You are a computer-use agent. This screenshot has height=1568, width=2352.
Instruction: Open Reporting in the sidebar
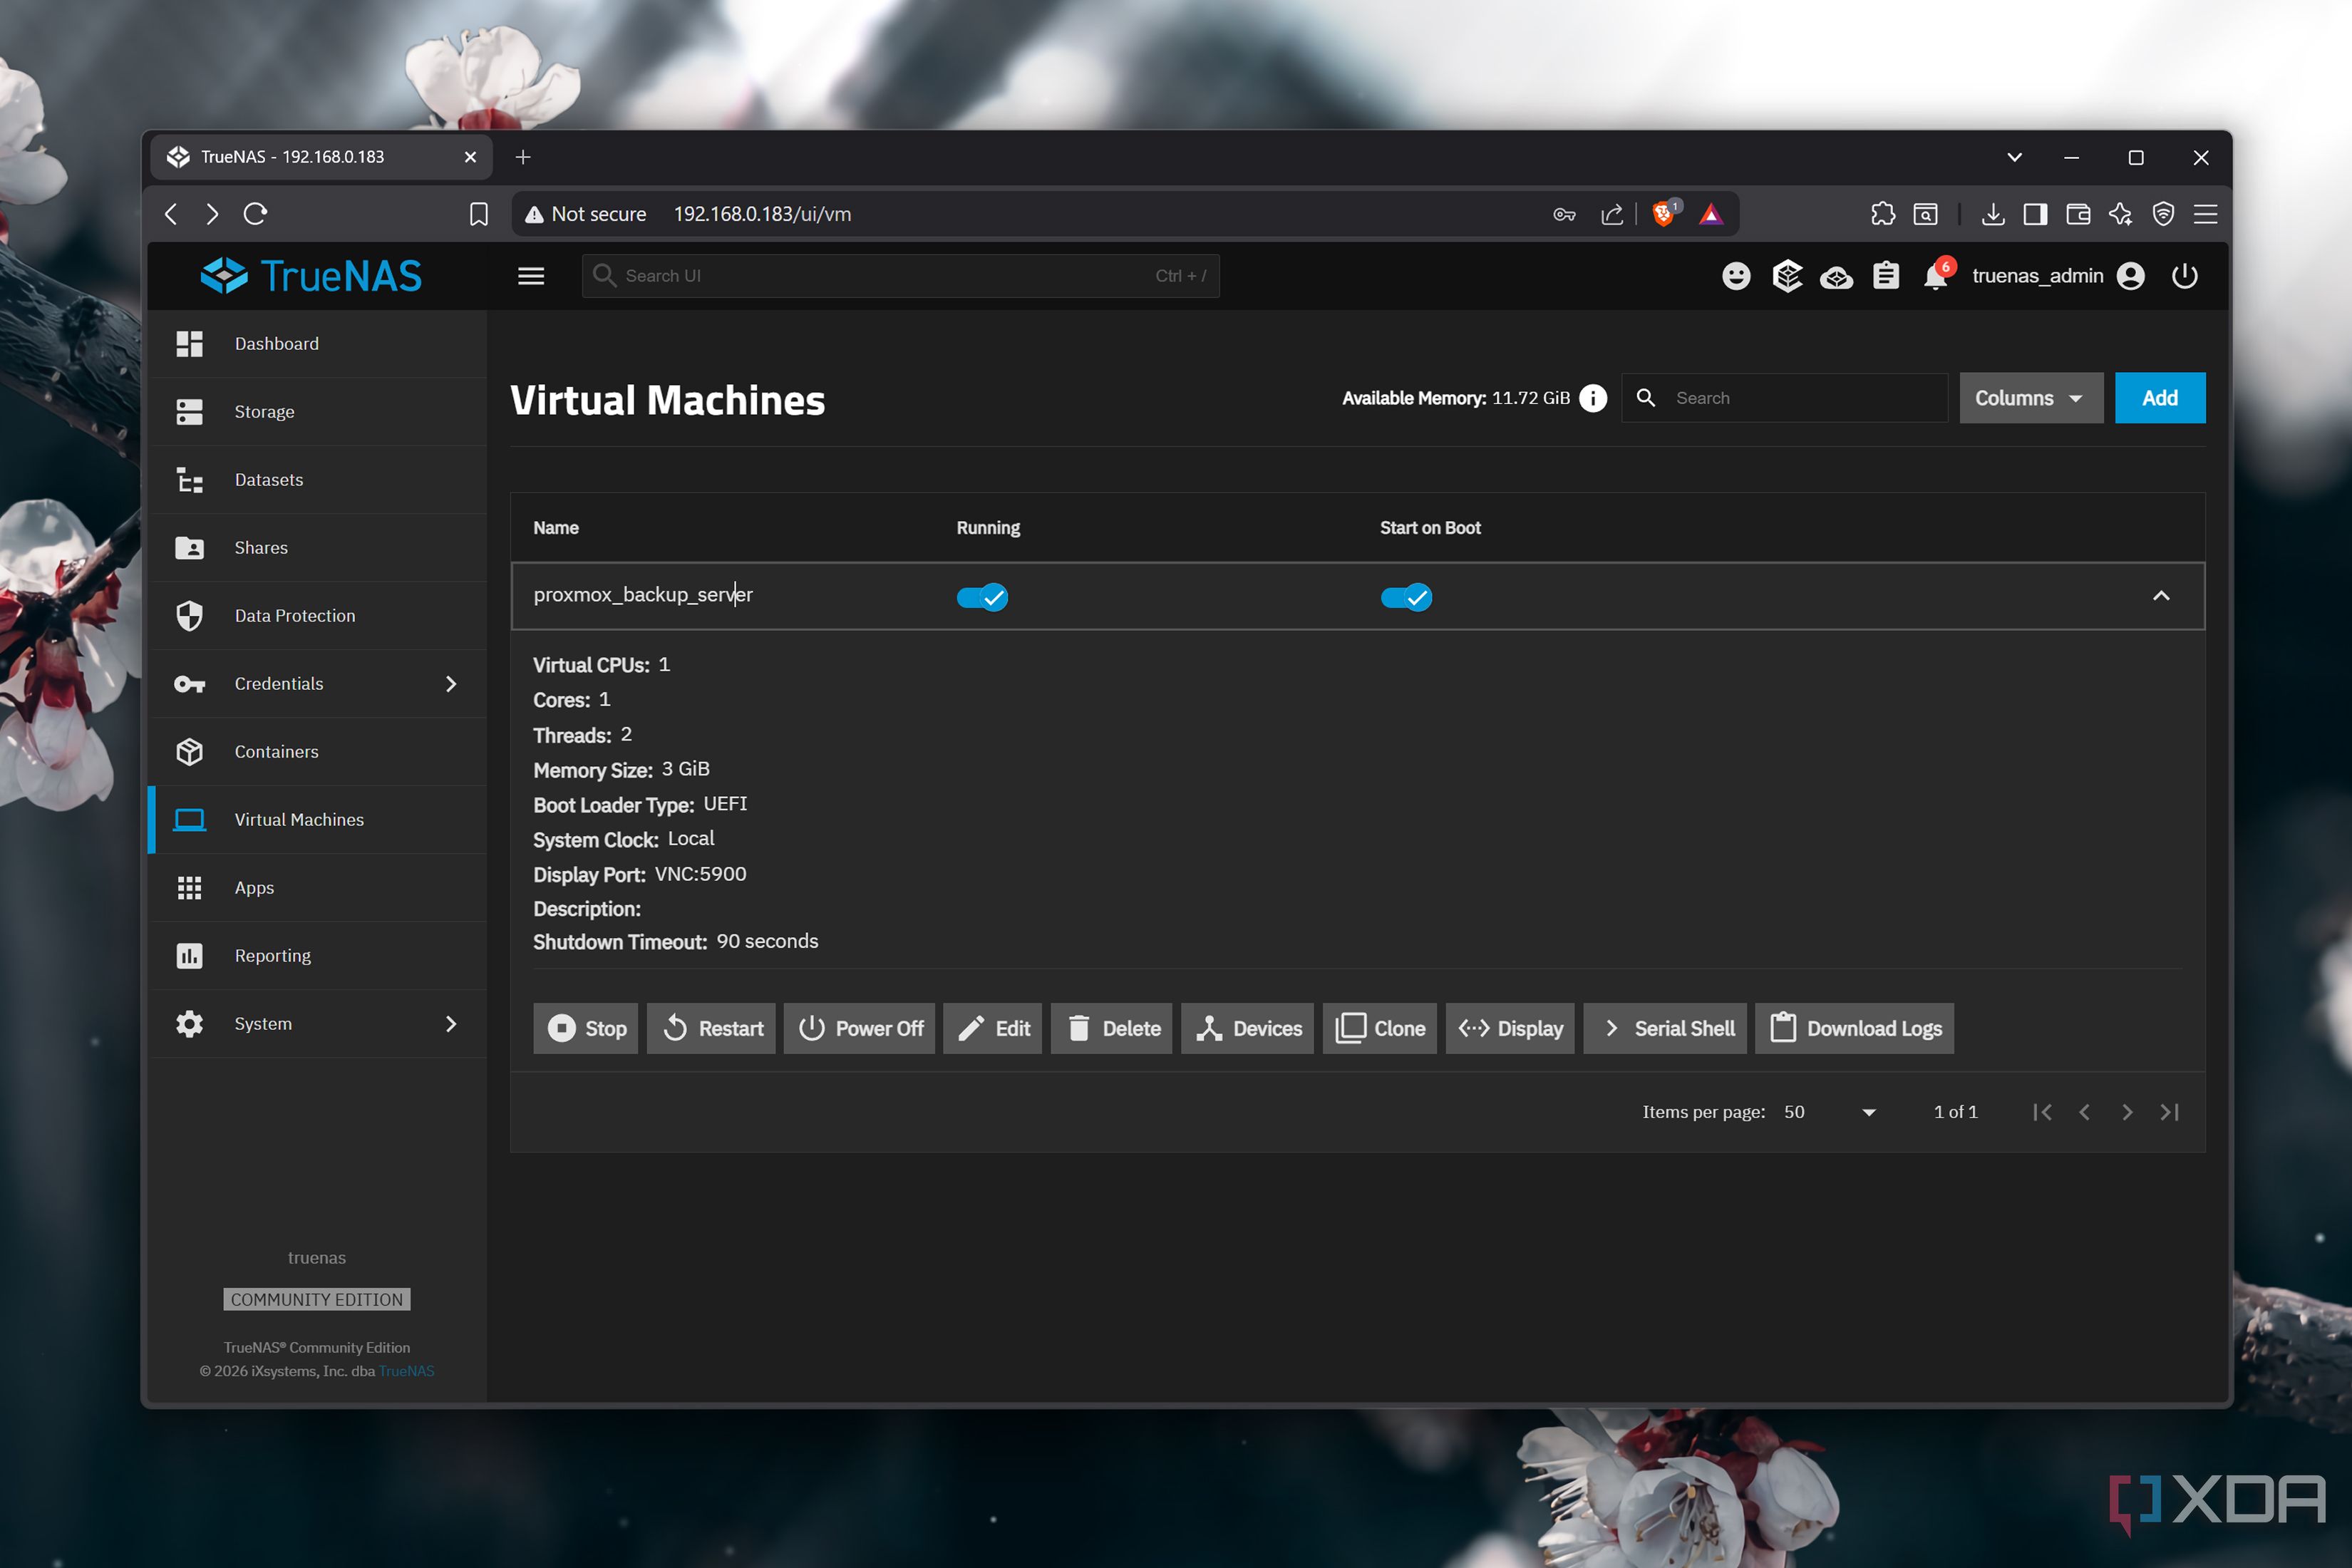pos(318,956)
